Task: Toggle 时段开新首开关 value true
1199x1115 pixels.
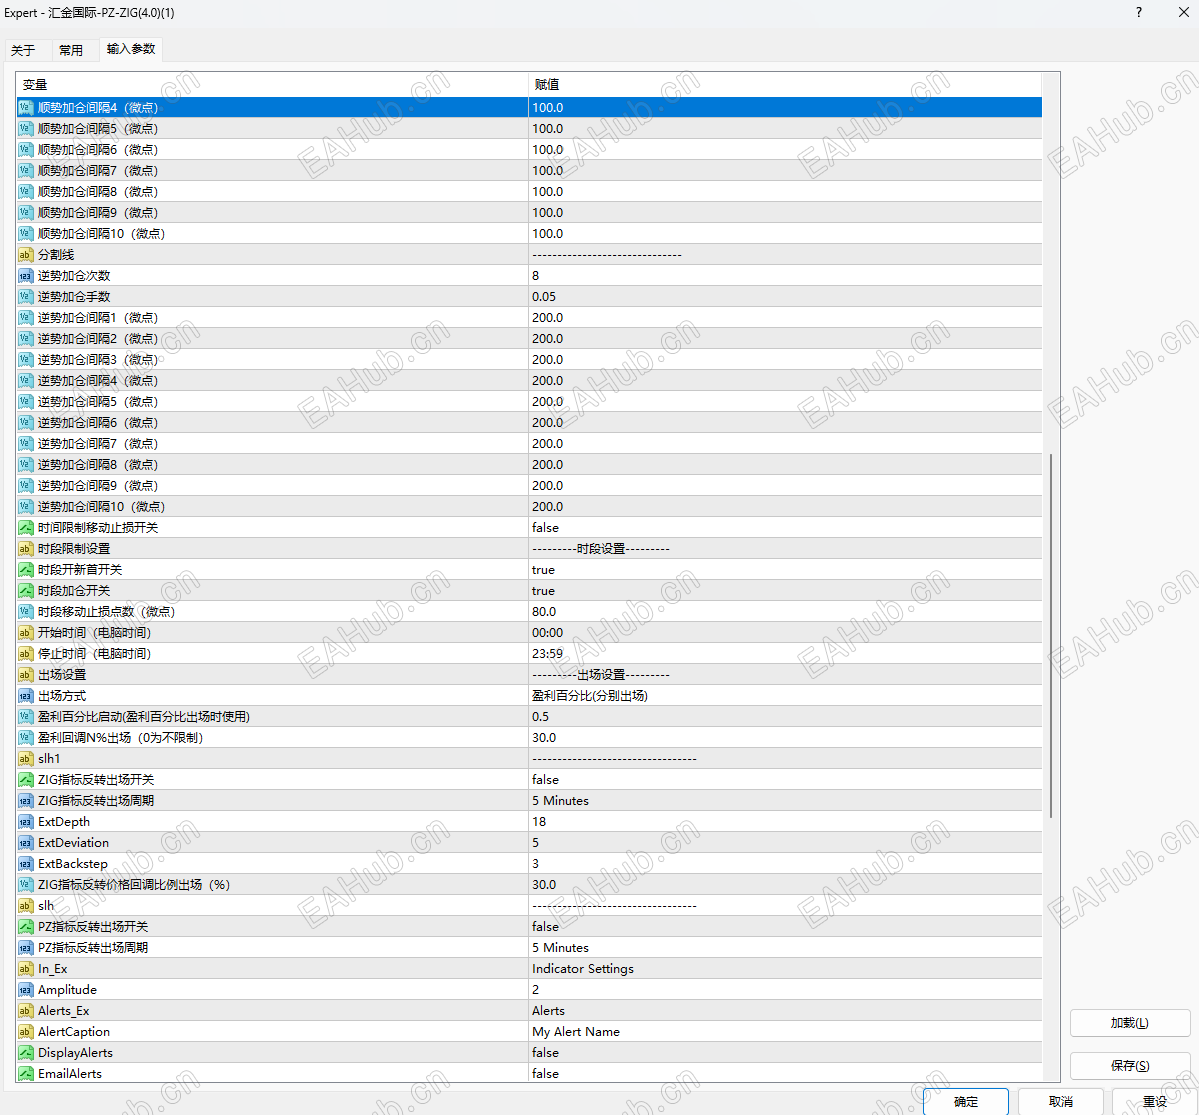Action: [785, 570]
